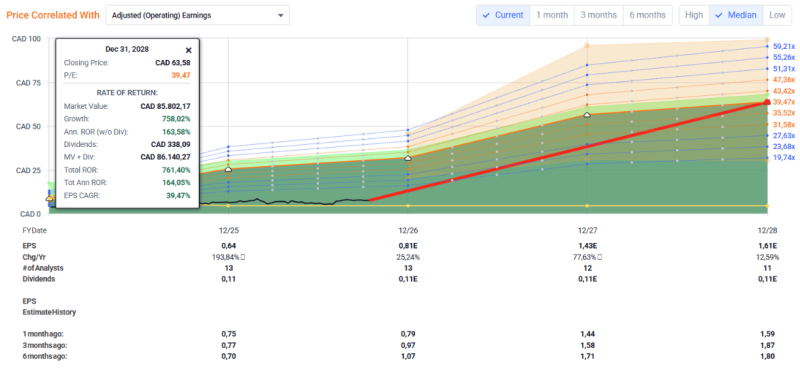This screenshot has height=373, width=800.
Task: Toggle the Current estimate option
Action: 503,15
